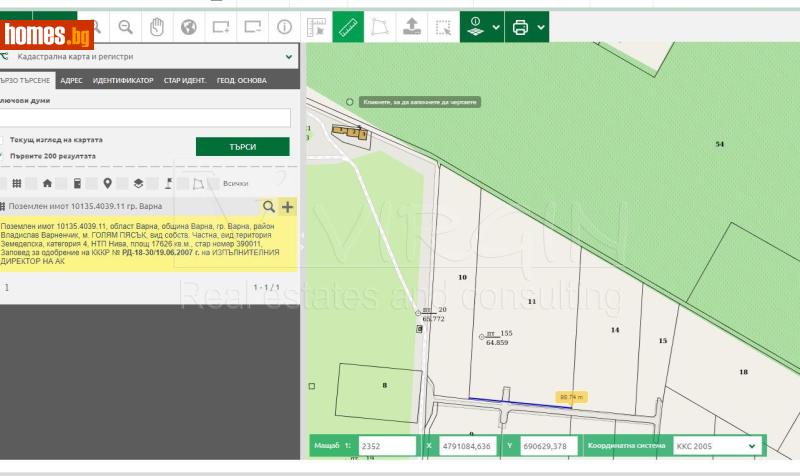This screenshot has height=476, width=800.
Task: Click the green 'ТЪРСИ' button
Action: click(242, 147)
